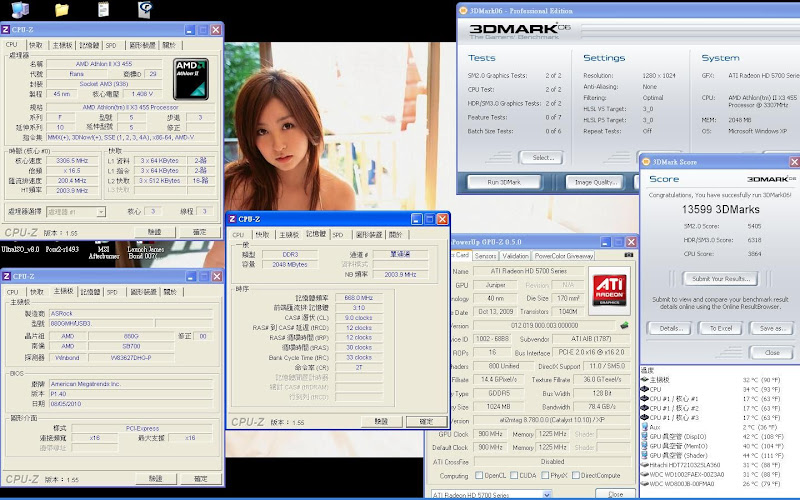This screenshot has width=800, height=500.
Task: Click the To Excel button
Action: pos(721,328)
